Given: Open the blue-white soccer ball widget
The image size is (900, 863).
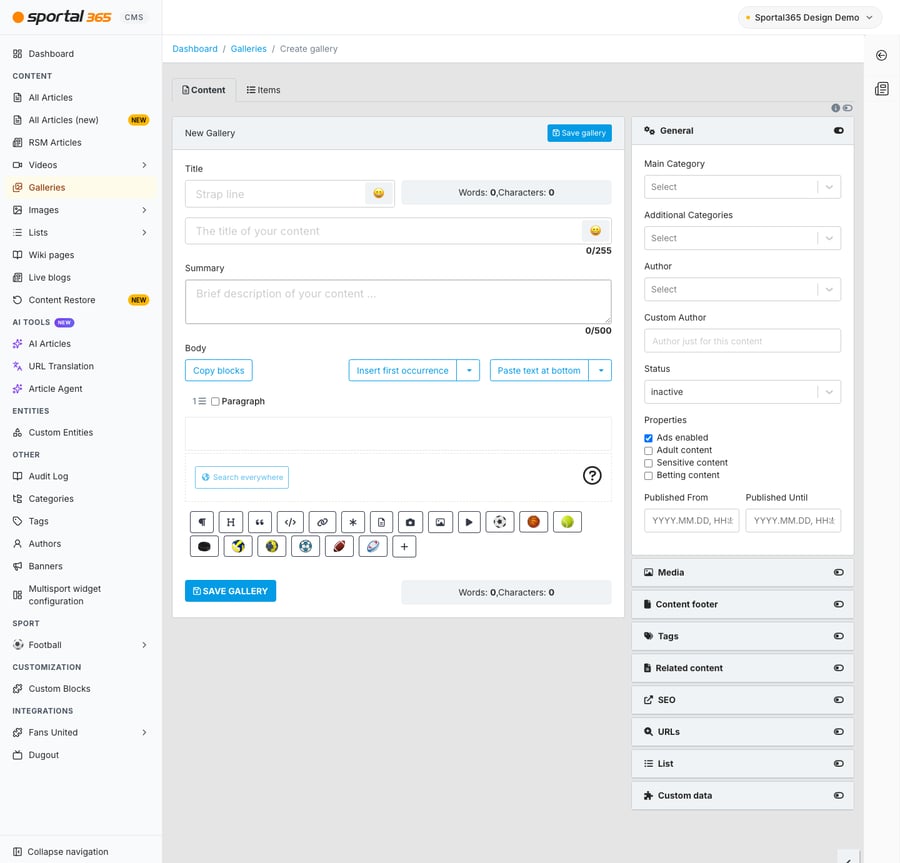Looking at the screenshot, I should [305, 547].
